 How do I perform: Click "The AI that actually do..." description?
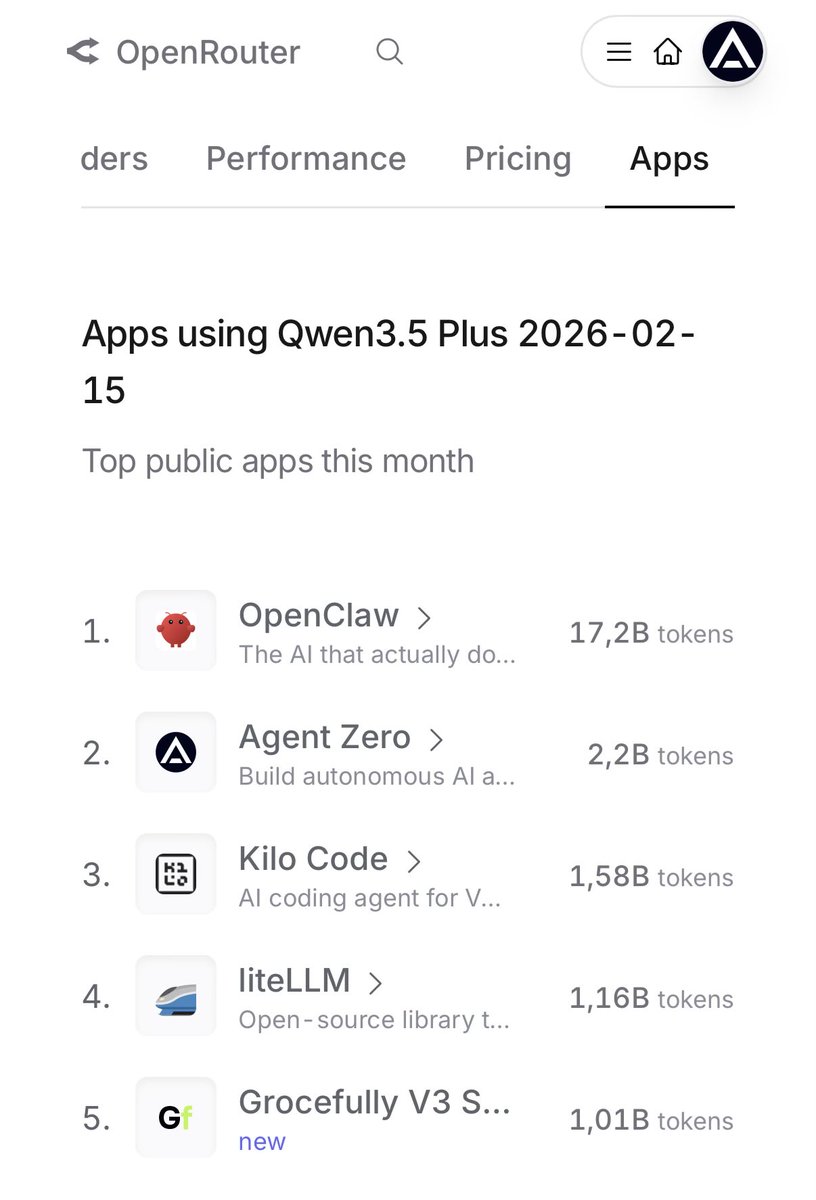(x=377, y=655)
